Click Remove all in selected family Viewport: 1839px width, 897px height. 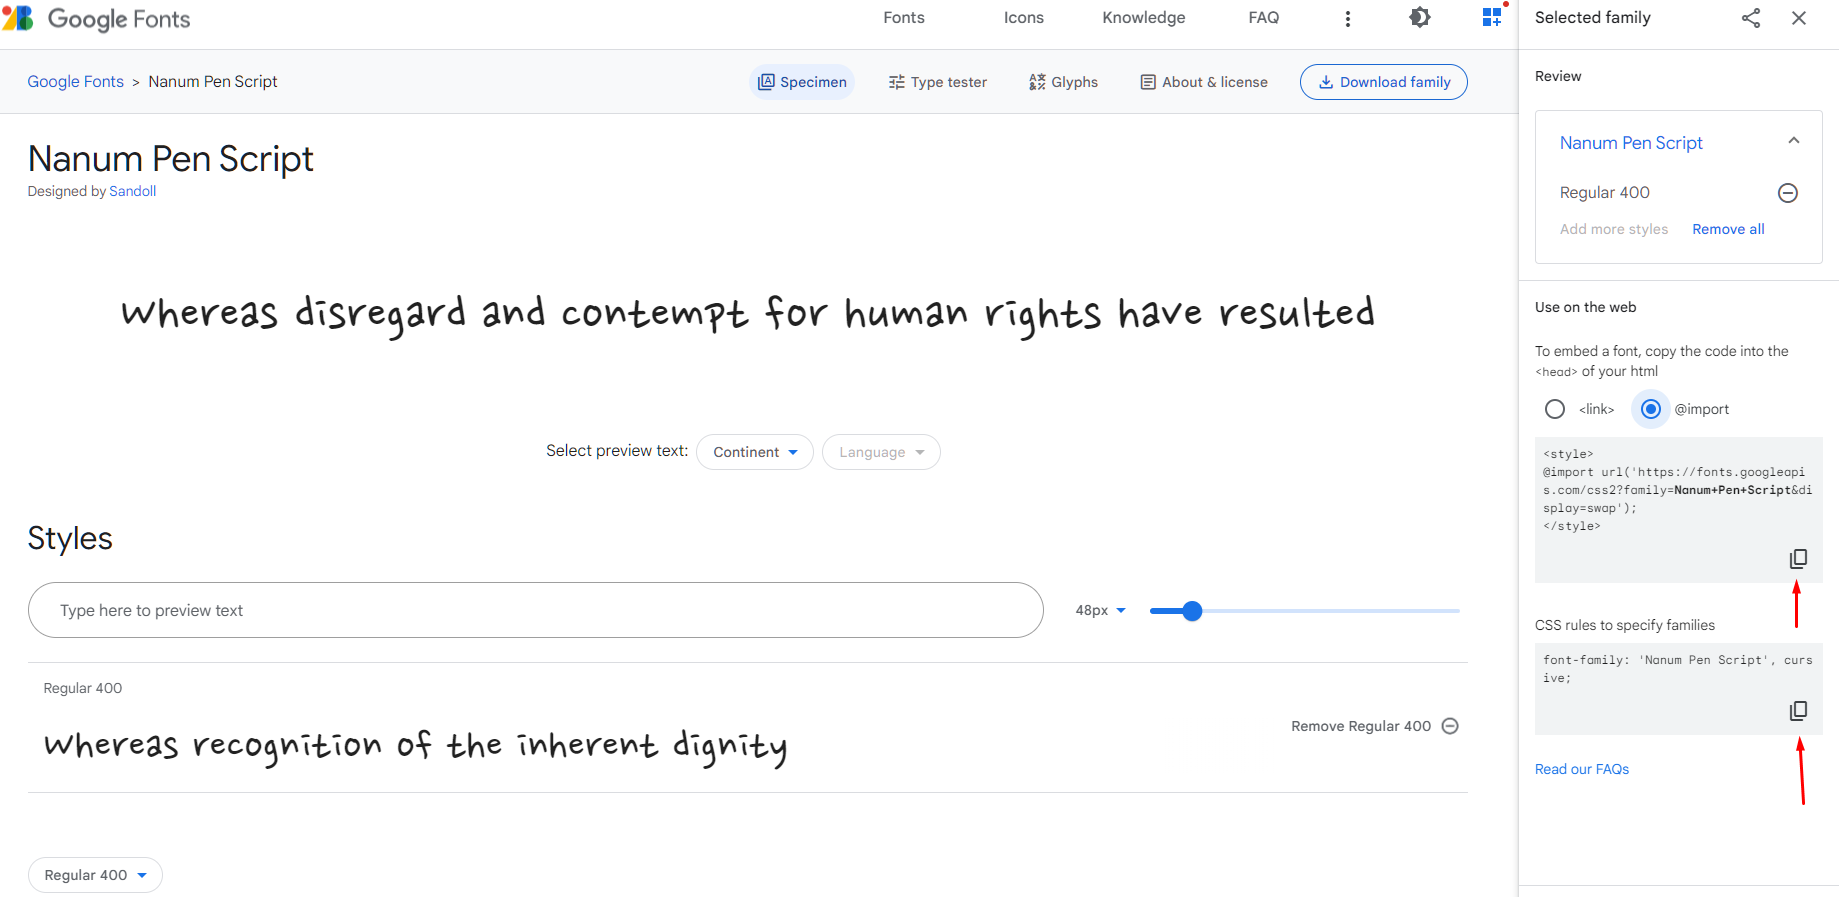1728,229
